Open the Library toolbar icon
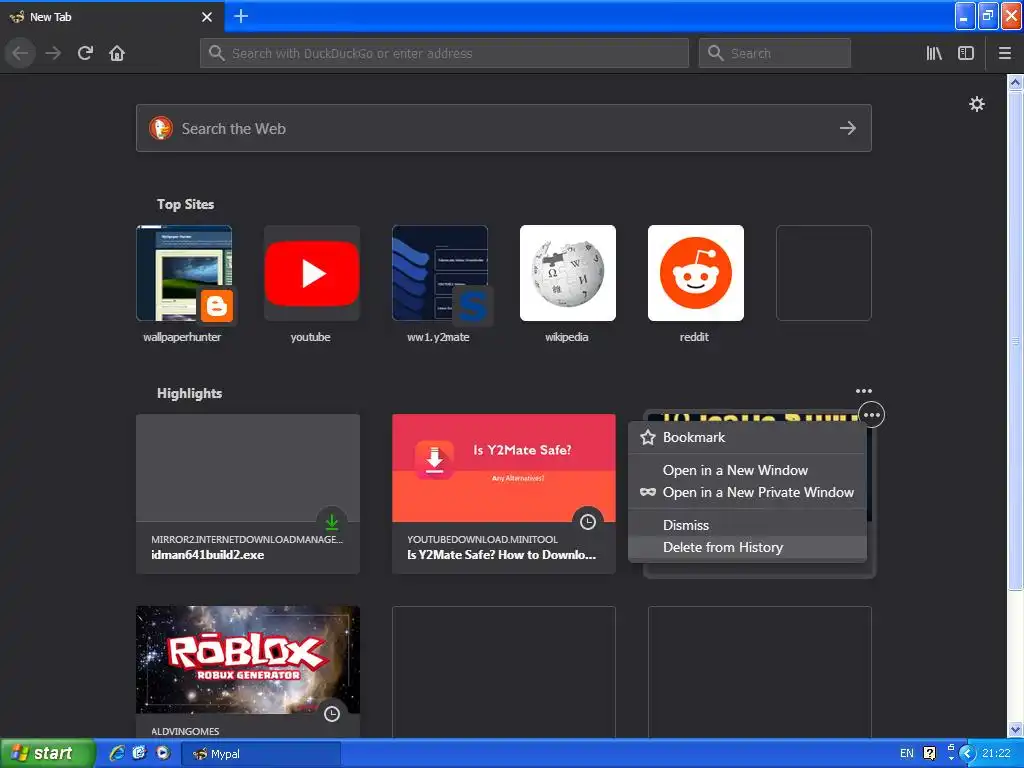 (x=934, y=53)
